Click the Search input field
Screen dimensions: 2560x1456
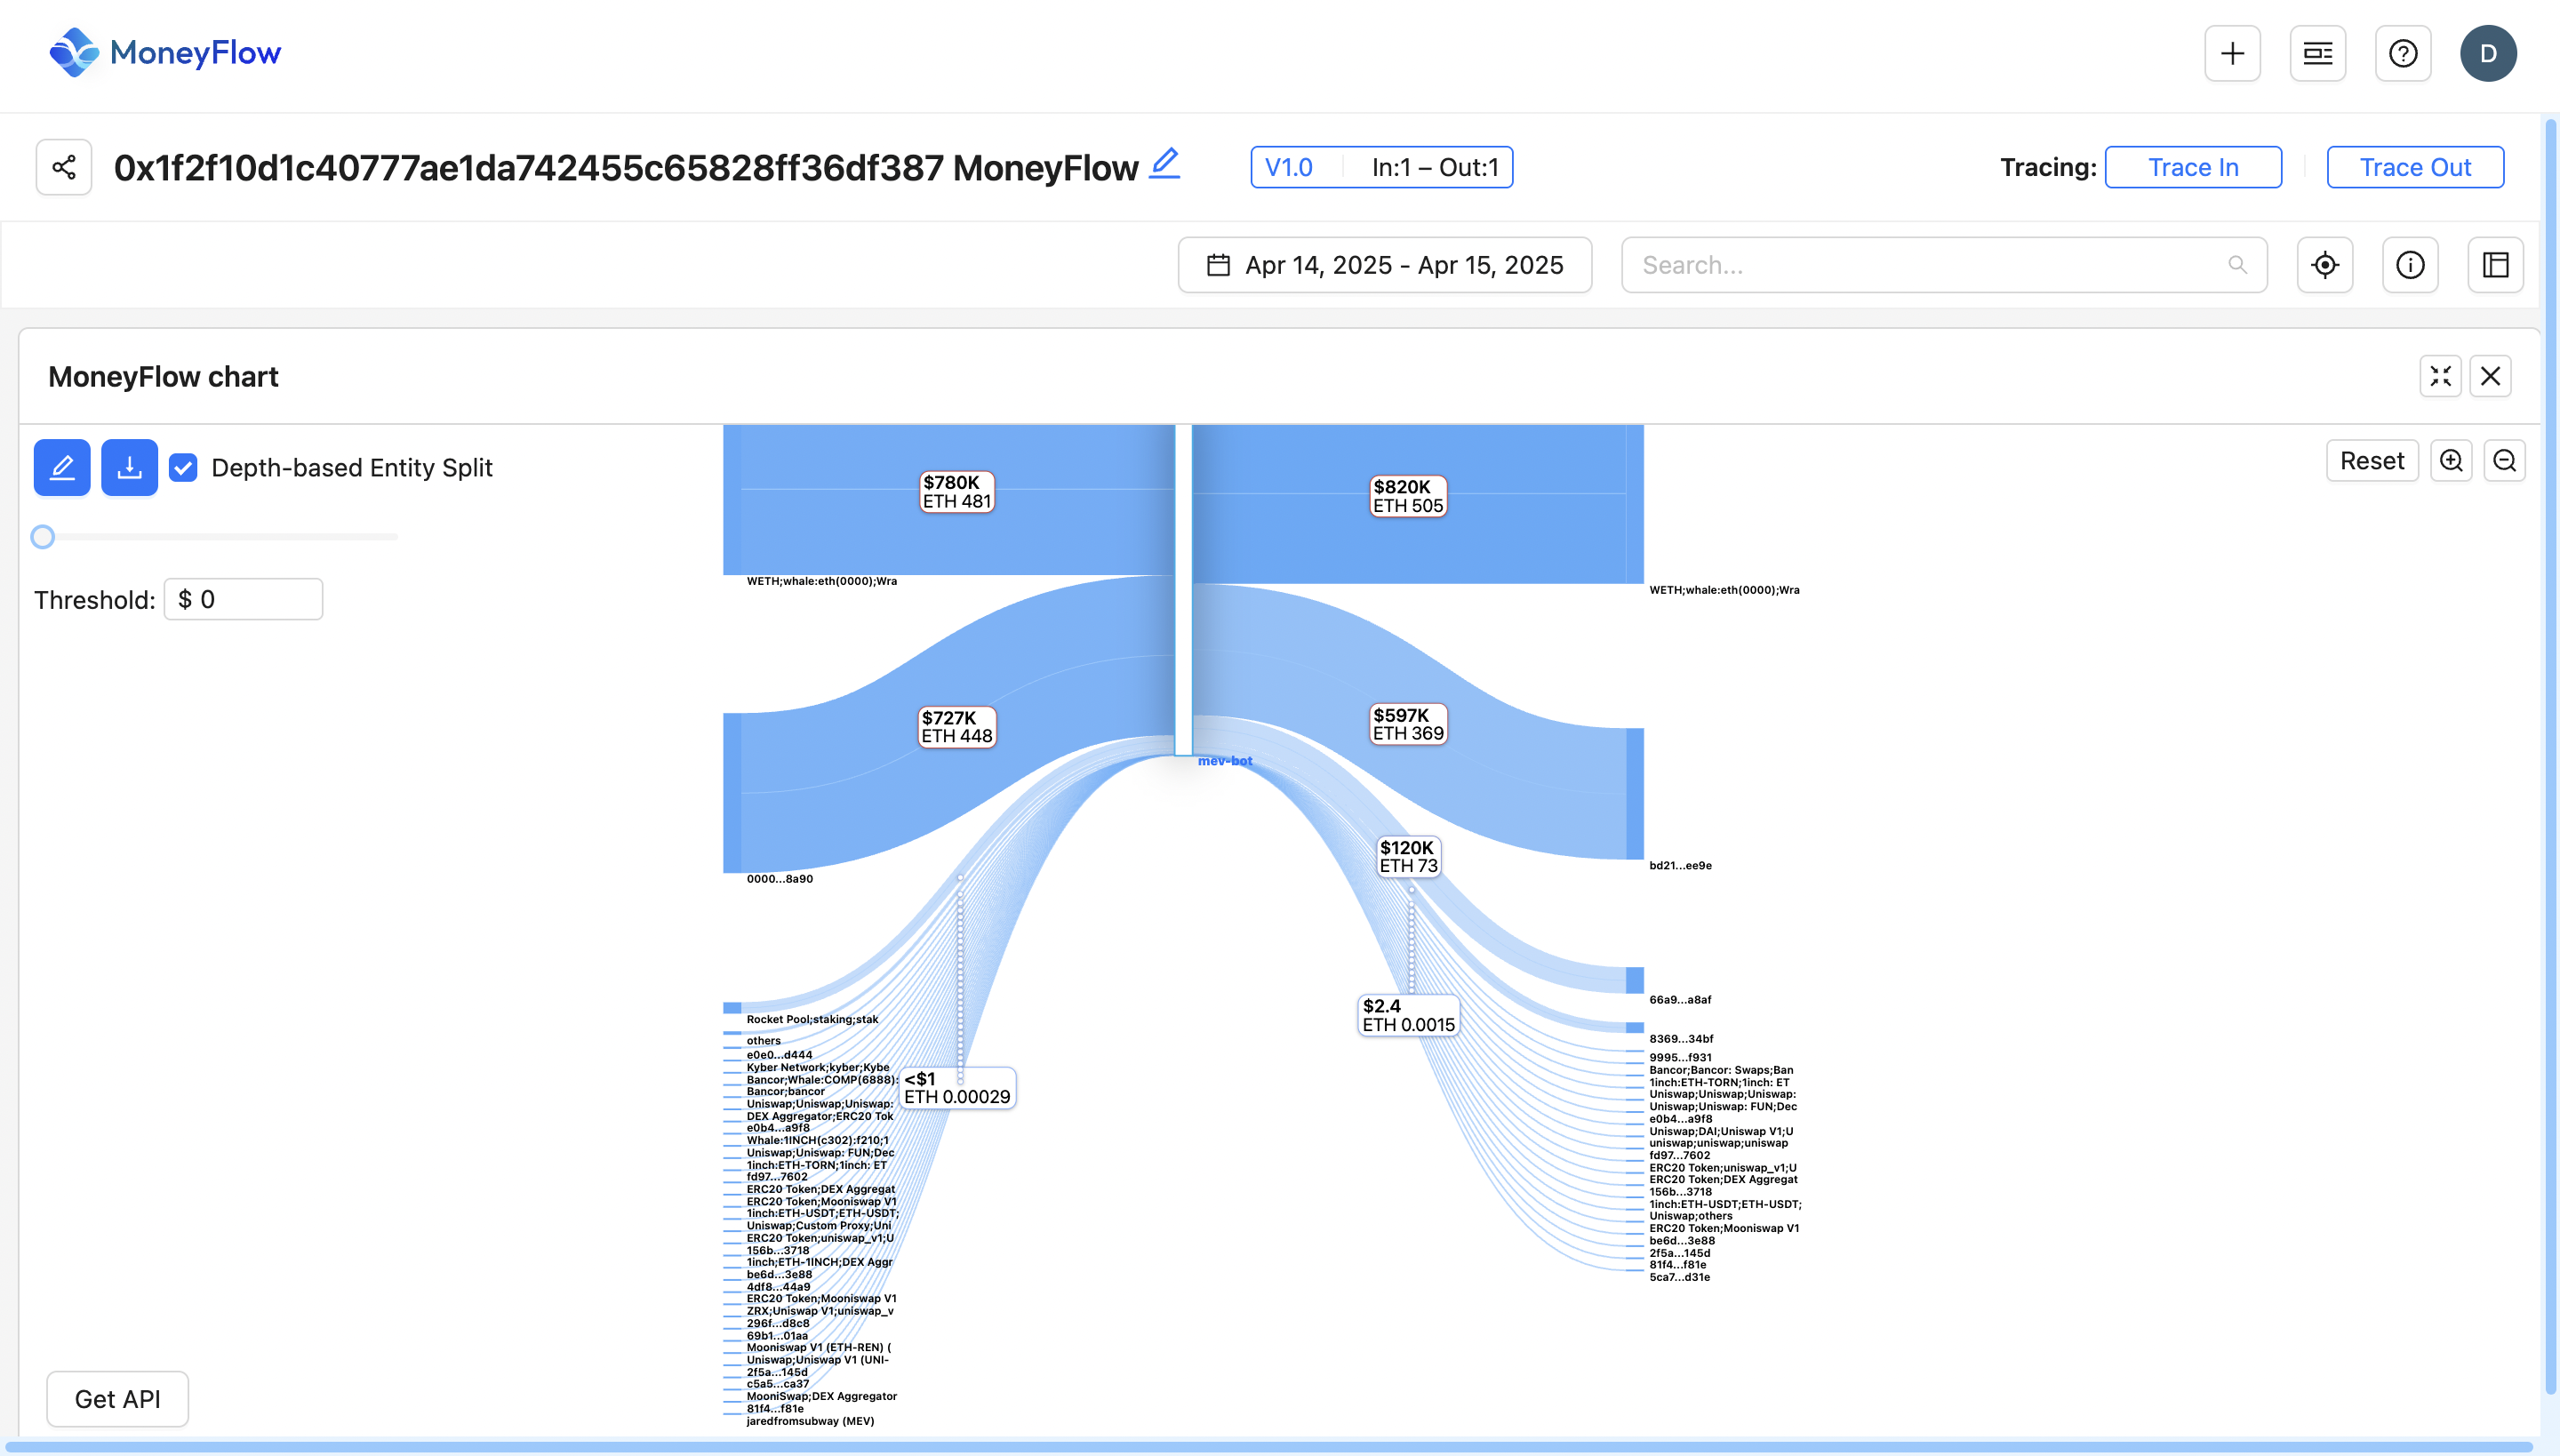(x=1944, y=265)
